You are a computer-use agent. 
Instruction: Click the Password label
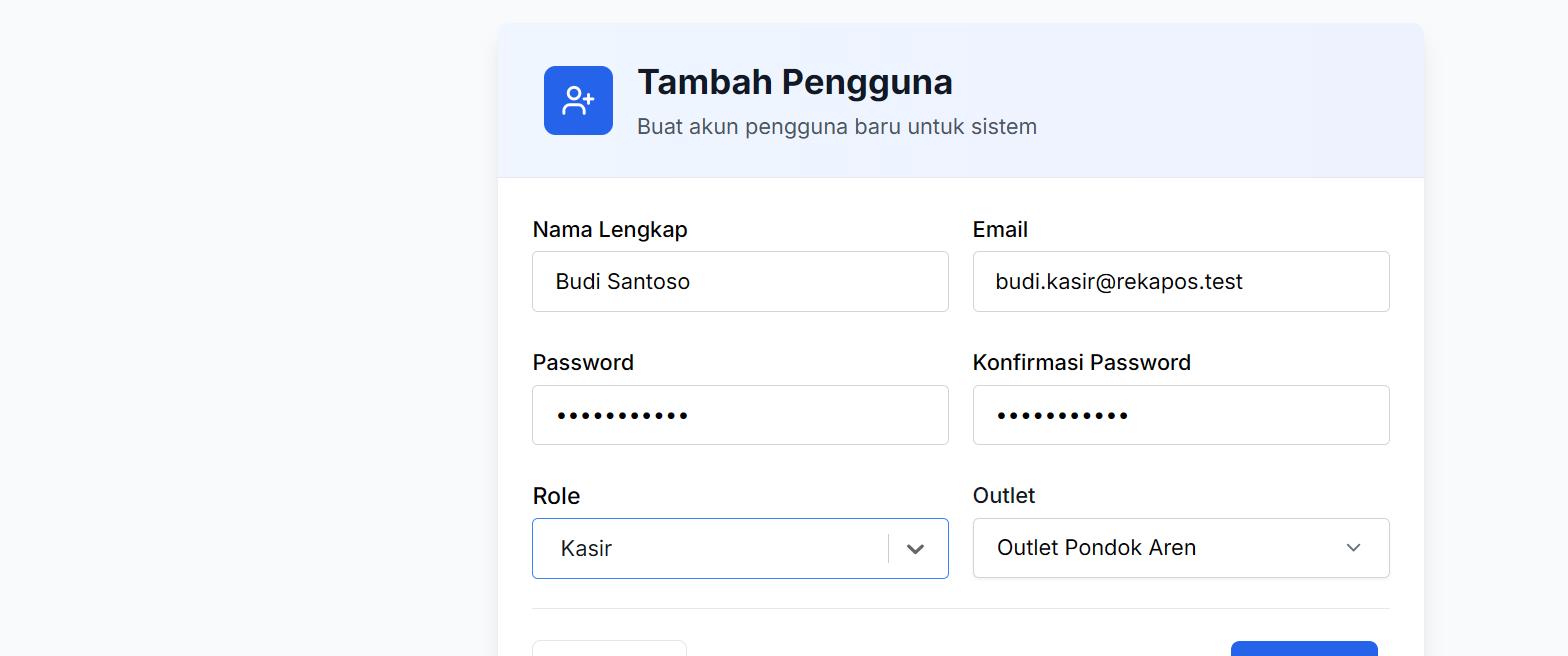click(583, 362)
